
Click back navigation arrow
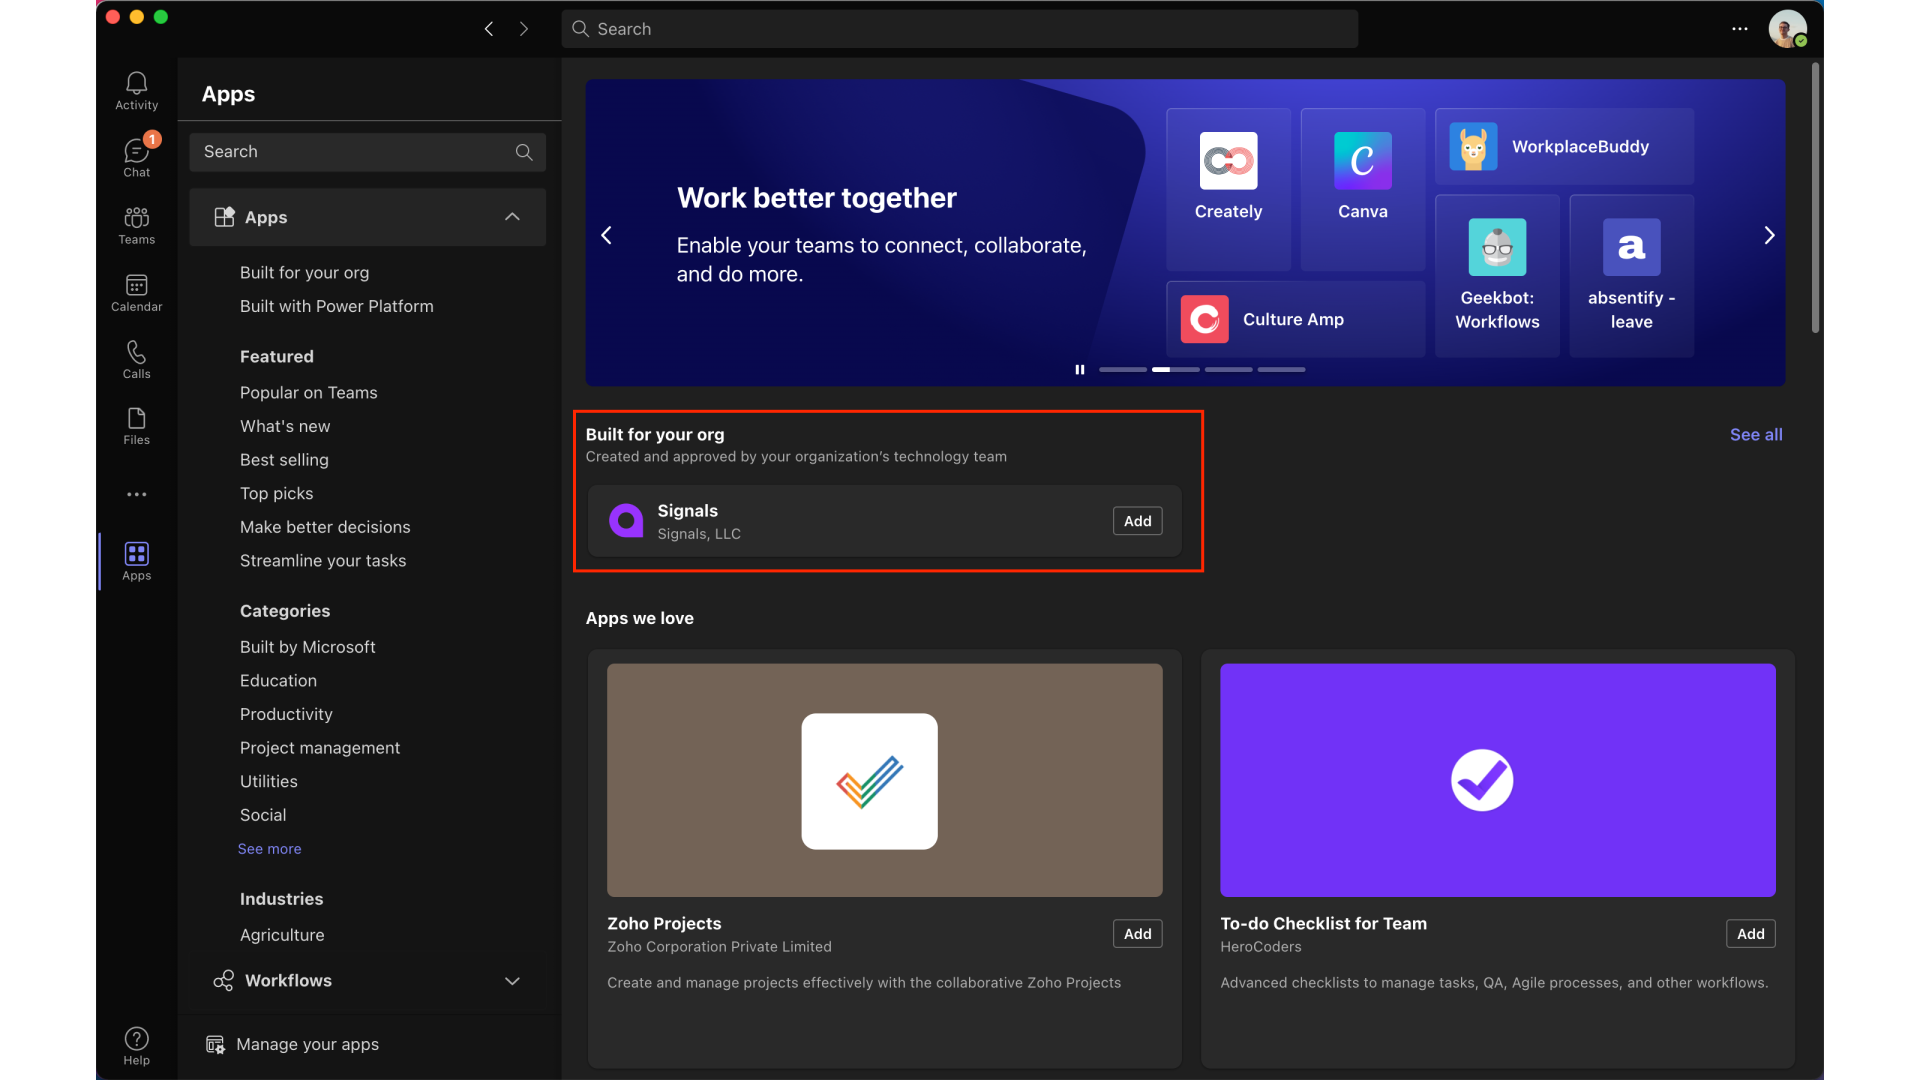[489, 26]
